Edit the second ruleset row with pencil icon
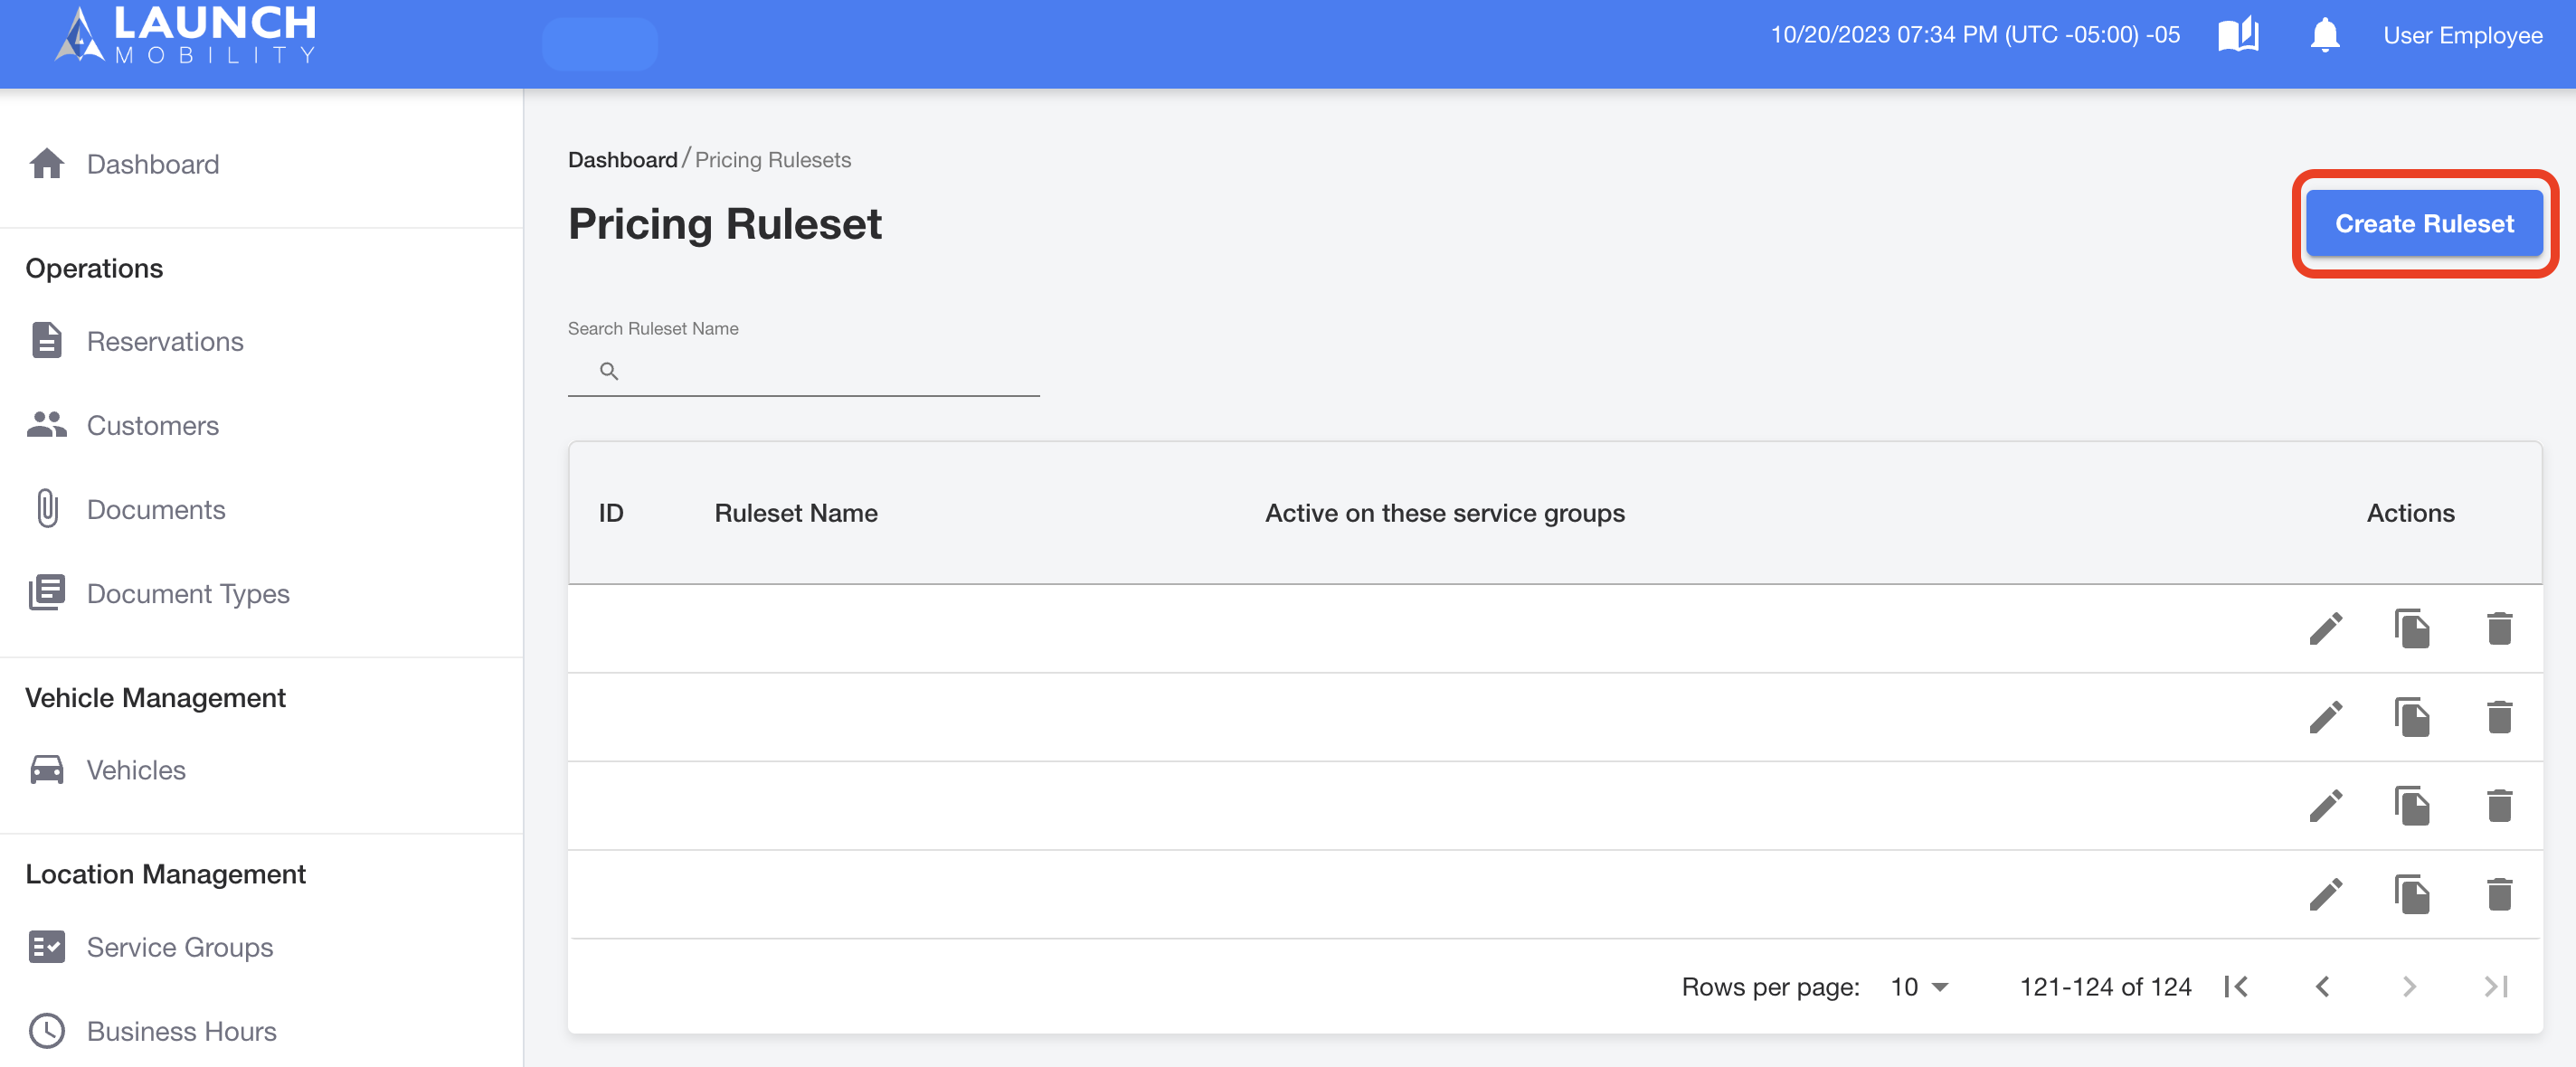This screenshot has height=1067, width=2576. [2325, 716]
